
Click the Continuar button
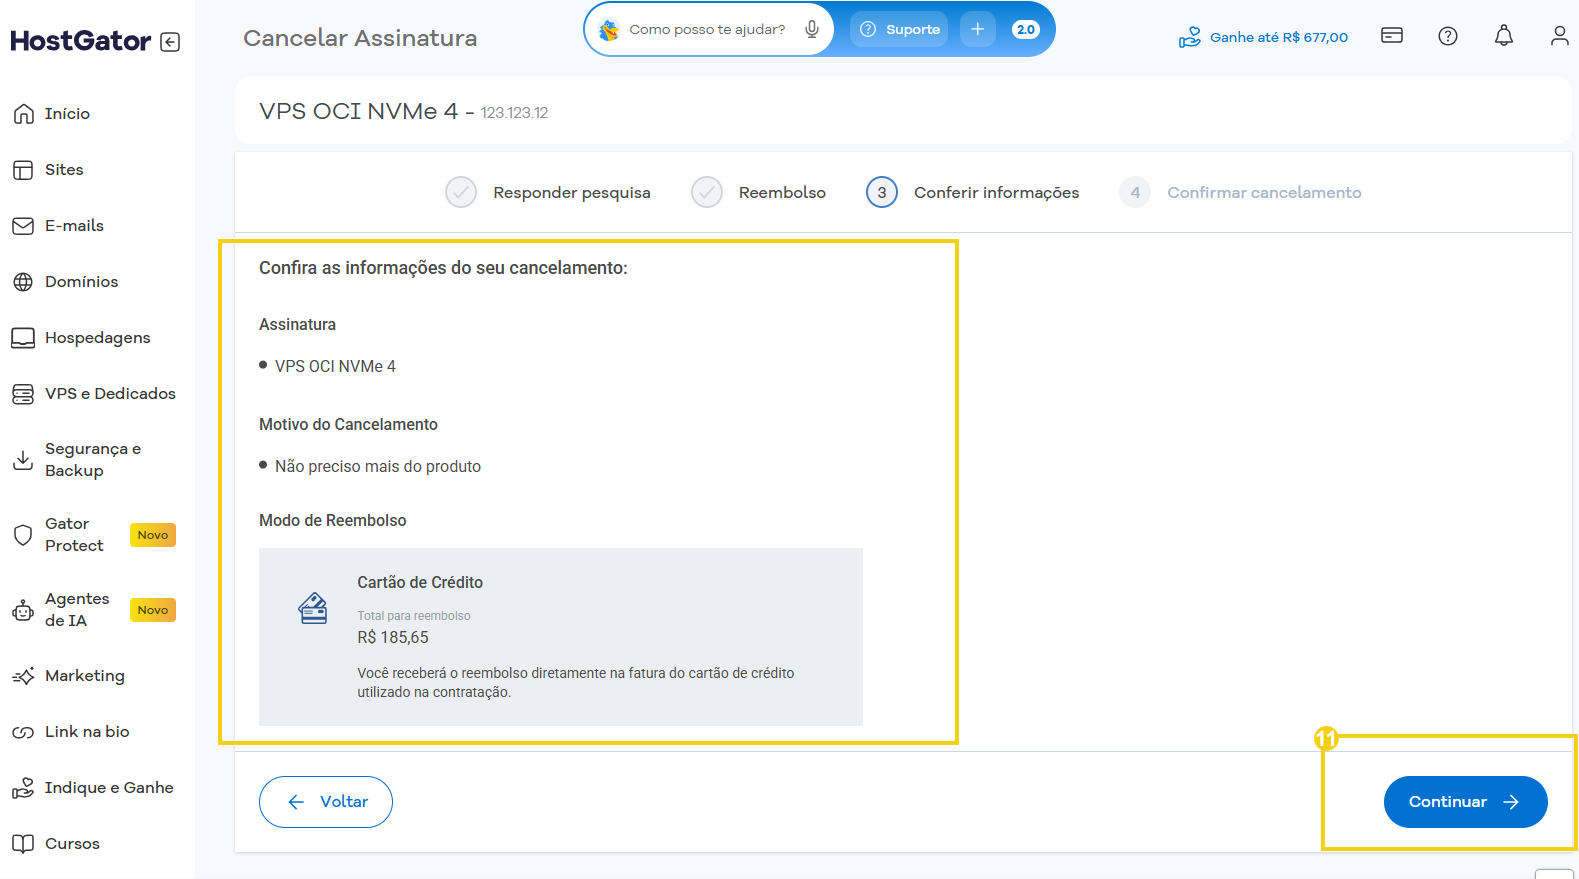click(1466, 802)
